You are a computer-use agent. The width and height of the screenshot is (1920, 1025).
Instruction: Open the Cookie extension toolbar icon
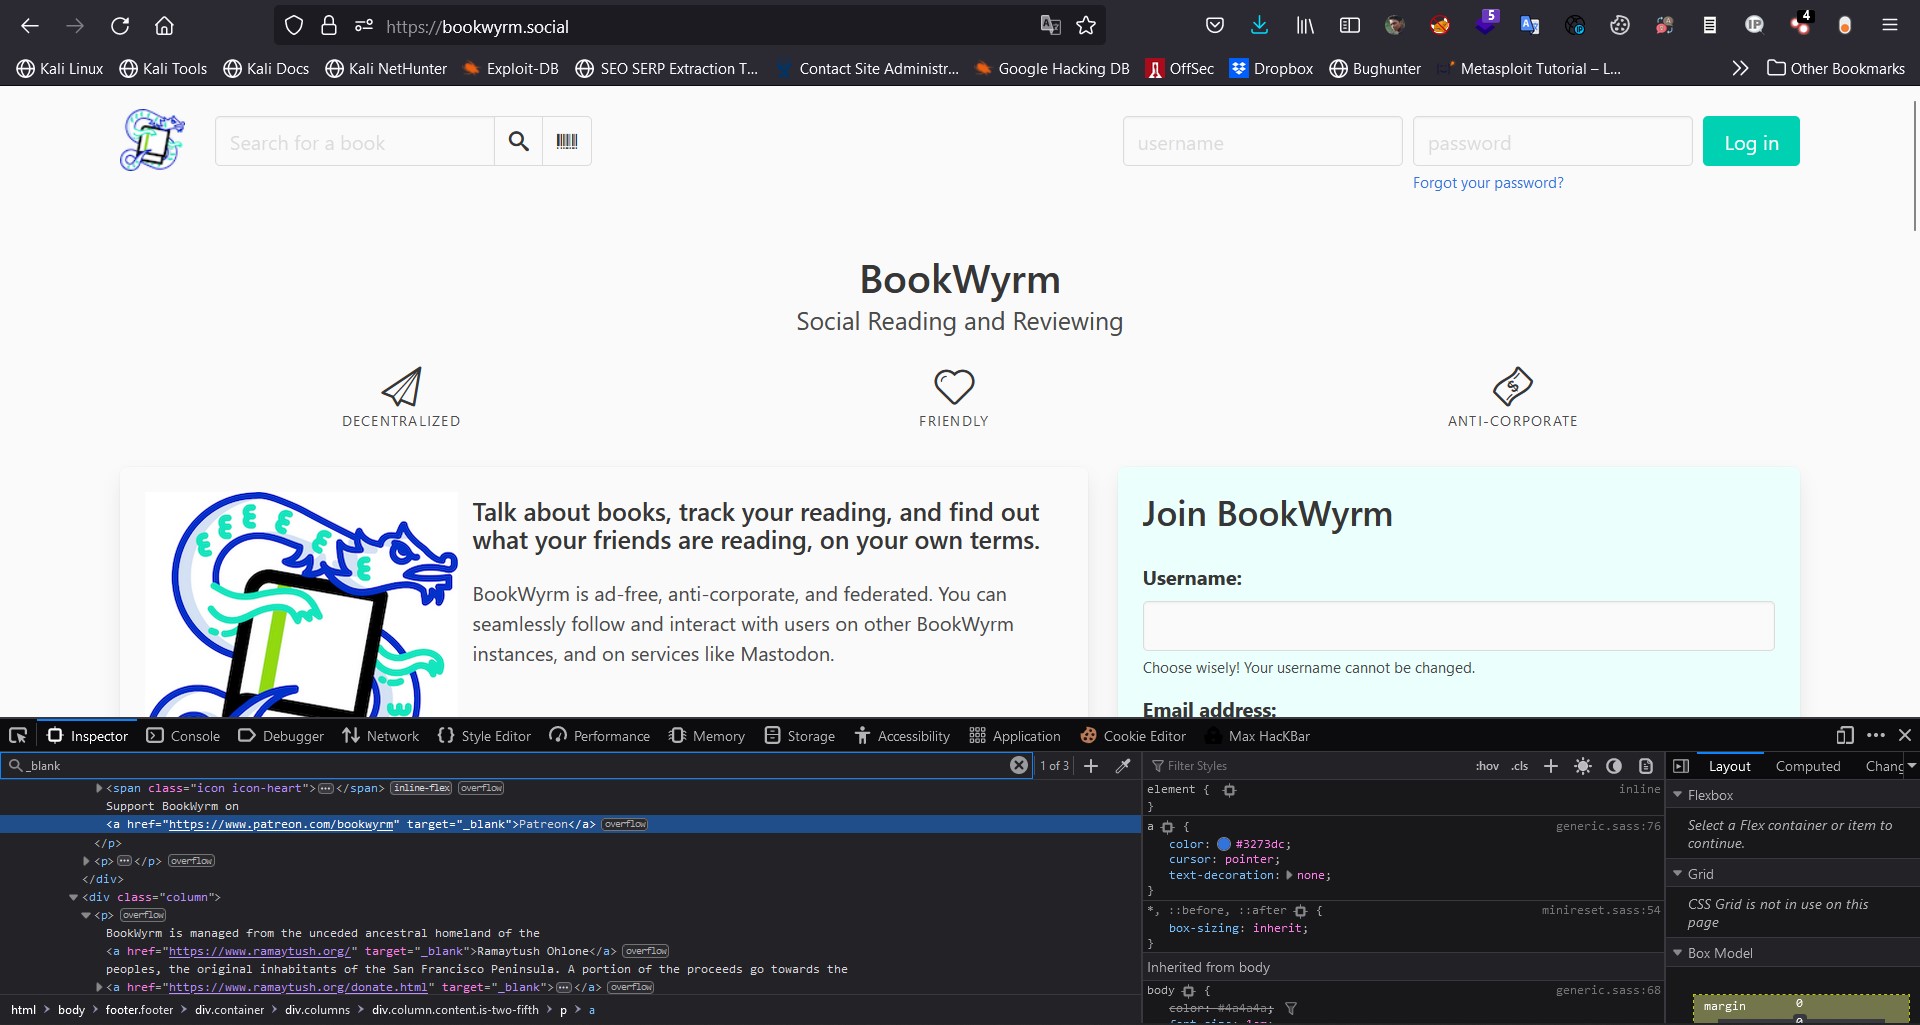point(1620,26)
